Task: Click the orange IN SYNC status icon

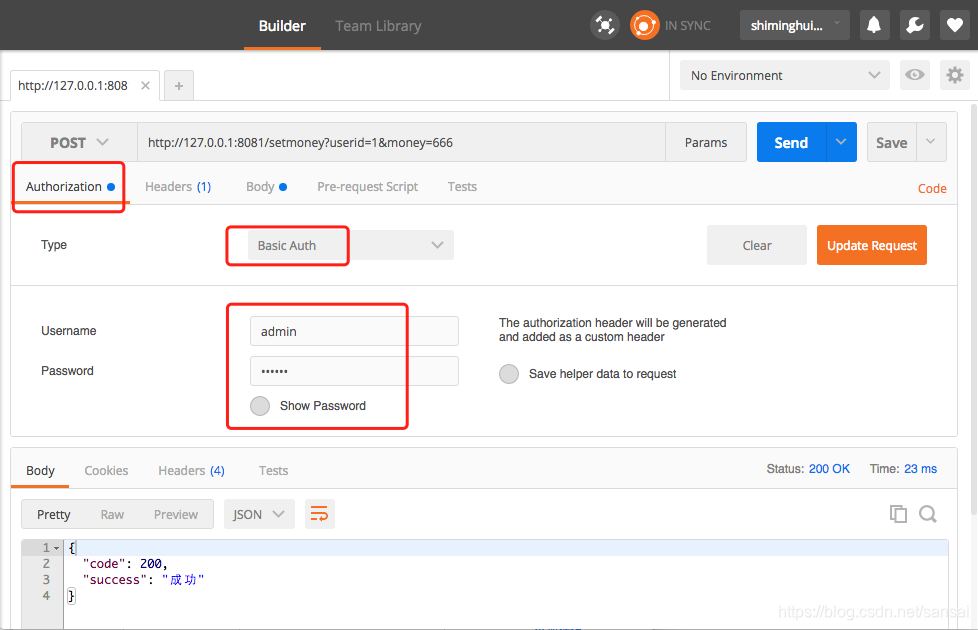Action: click(x=644, y=26)
